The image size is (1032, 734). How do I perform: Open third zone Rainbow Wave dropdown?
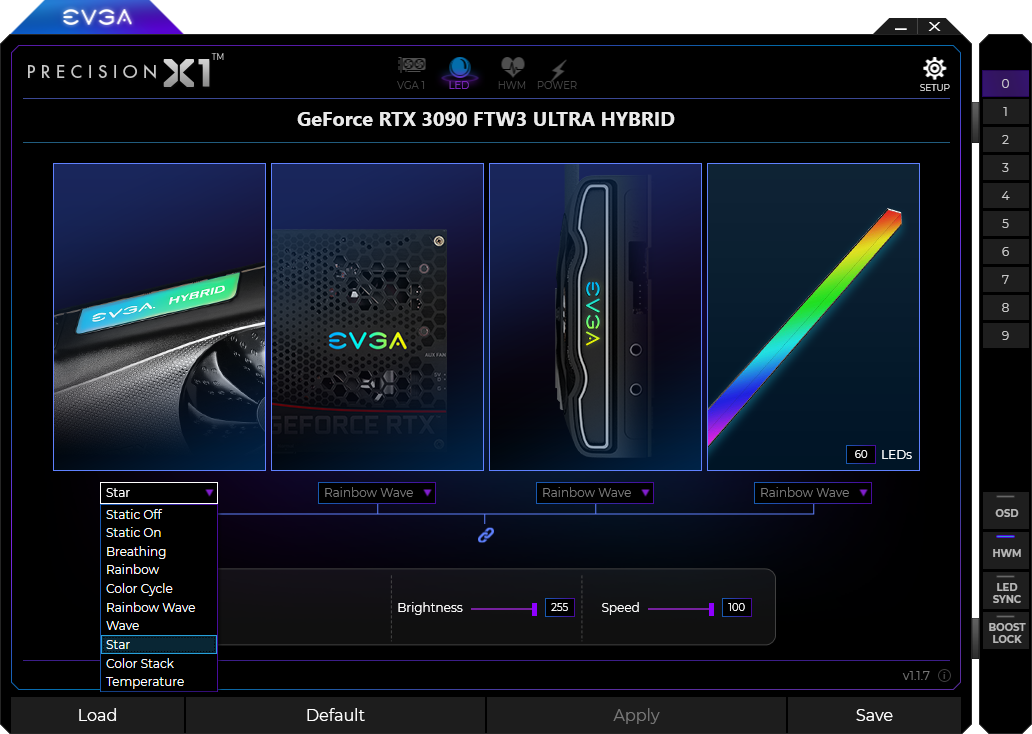click(x=594, y=492)
